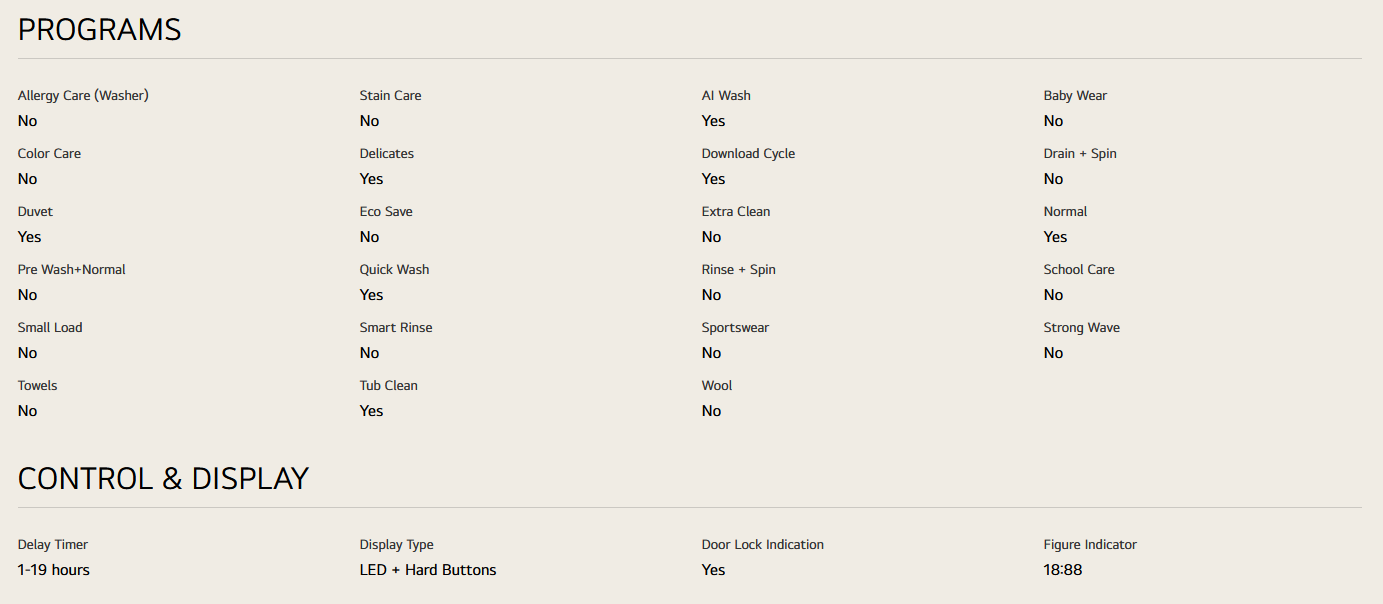The width and height of the screenshot is (1383, 604).
Task: Select the Strong Wave label
Action: pos(1081,328)
